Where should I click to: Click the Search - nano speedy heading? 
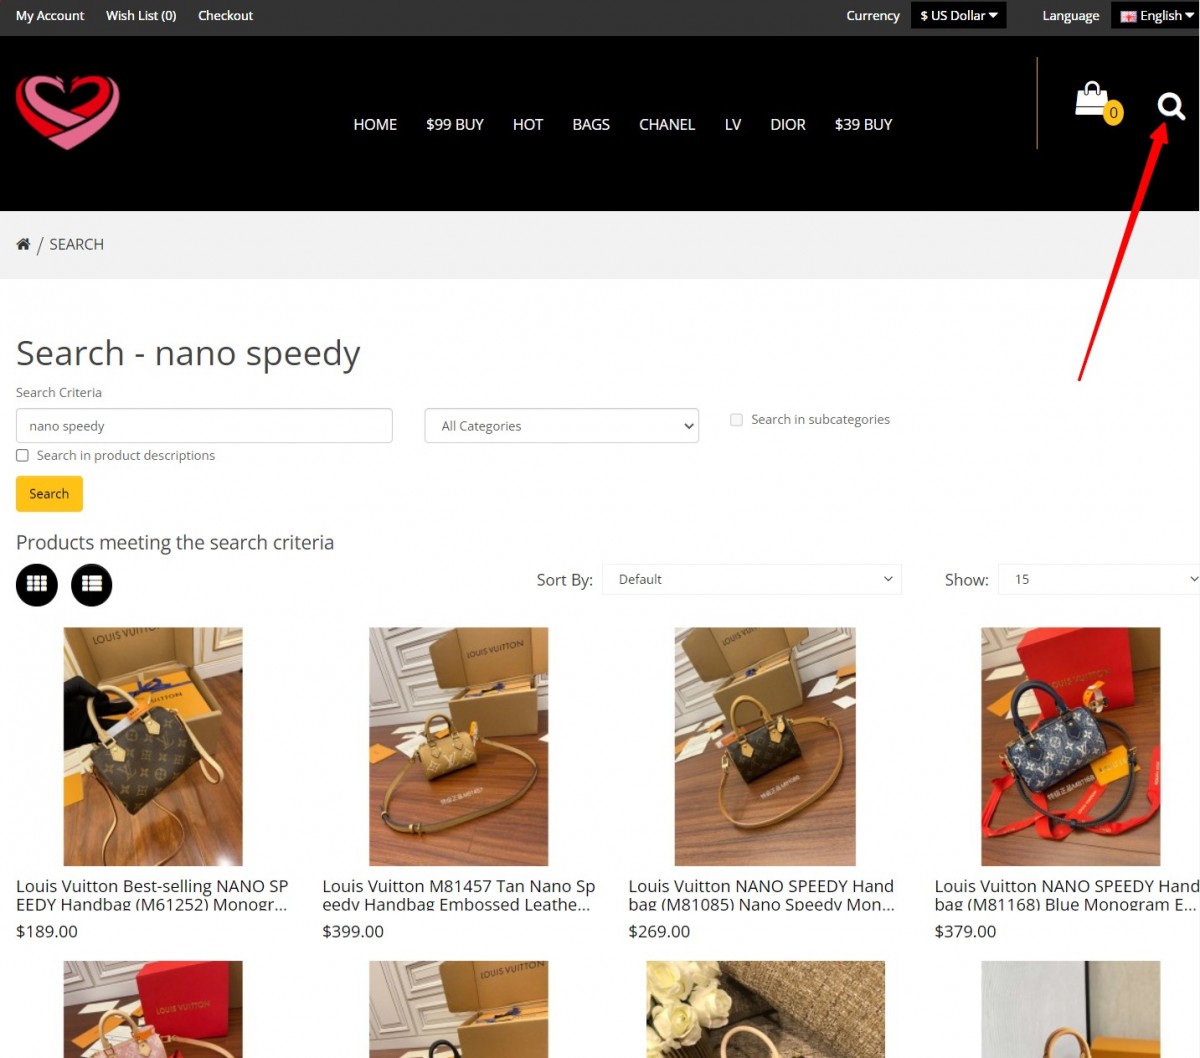click(x=188, y=354)
